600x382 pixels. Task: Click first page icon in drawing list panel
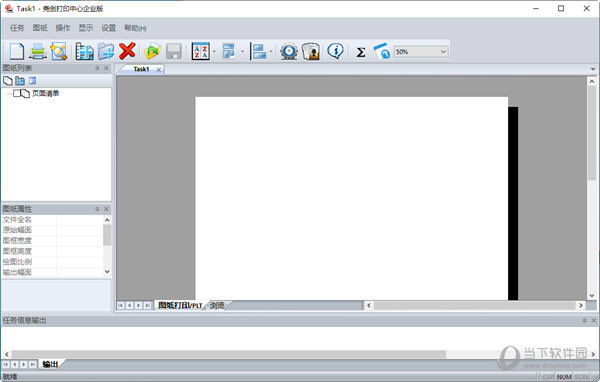click(x=8, y=81)
